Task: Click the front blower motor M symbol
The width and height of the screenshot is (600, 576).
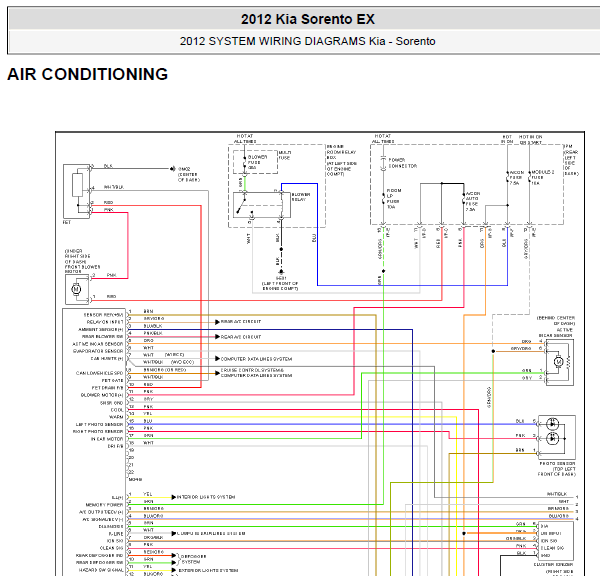Action: tap(77, 289)
